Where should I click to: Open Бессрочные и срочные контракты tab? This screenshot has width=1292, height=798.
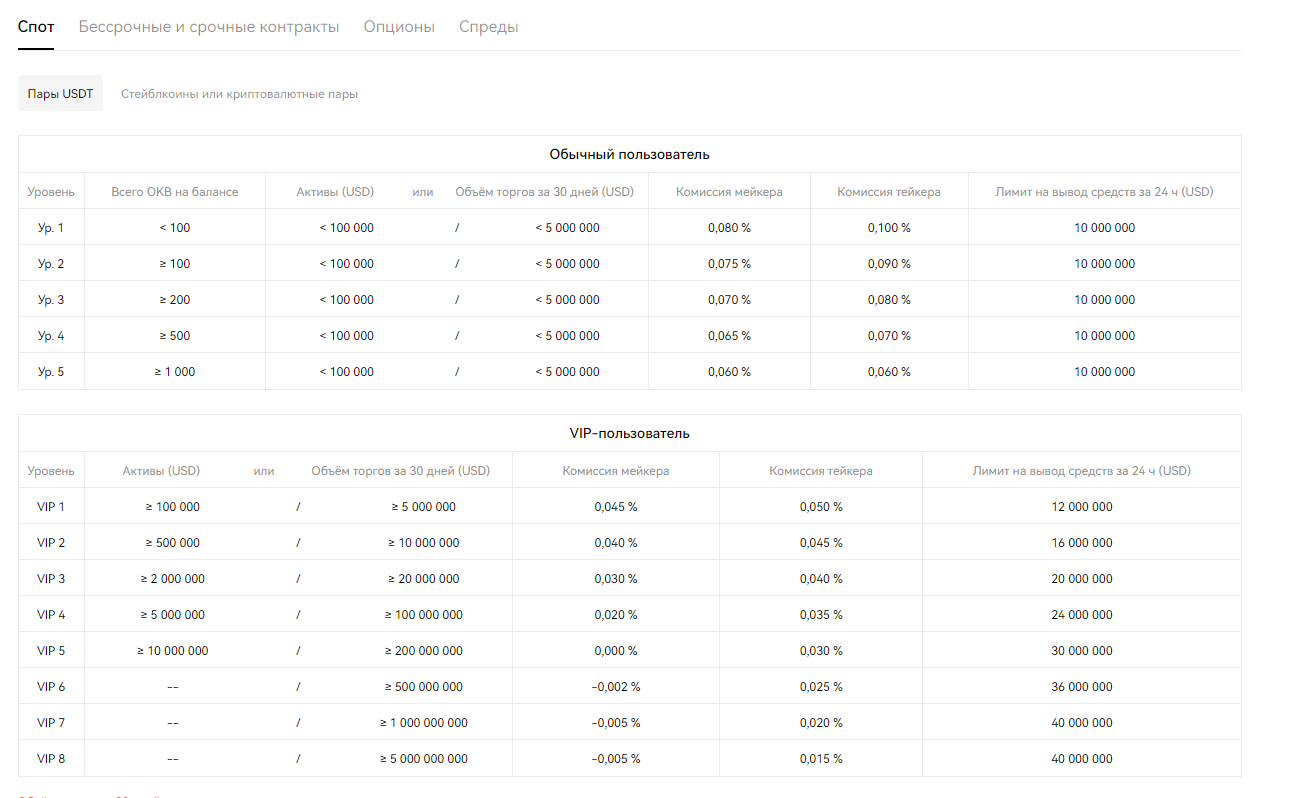[209, 27]
